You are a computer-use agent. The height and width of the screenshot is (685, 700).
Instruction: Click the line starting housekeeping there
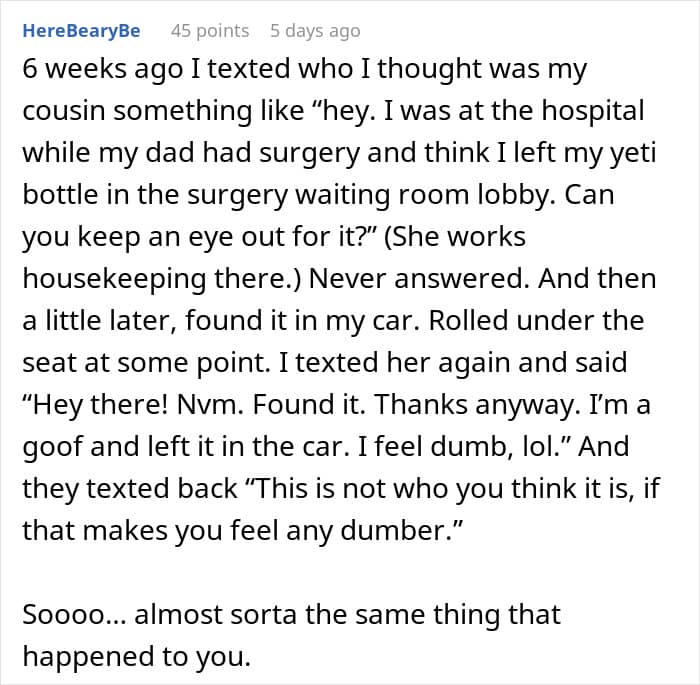tap(339, 279)
